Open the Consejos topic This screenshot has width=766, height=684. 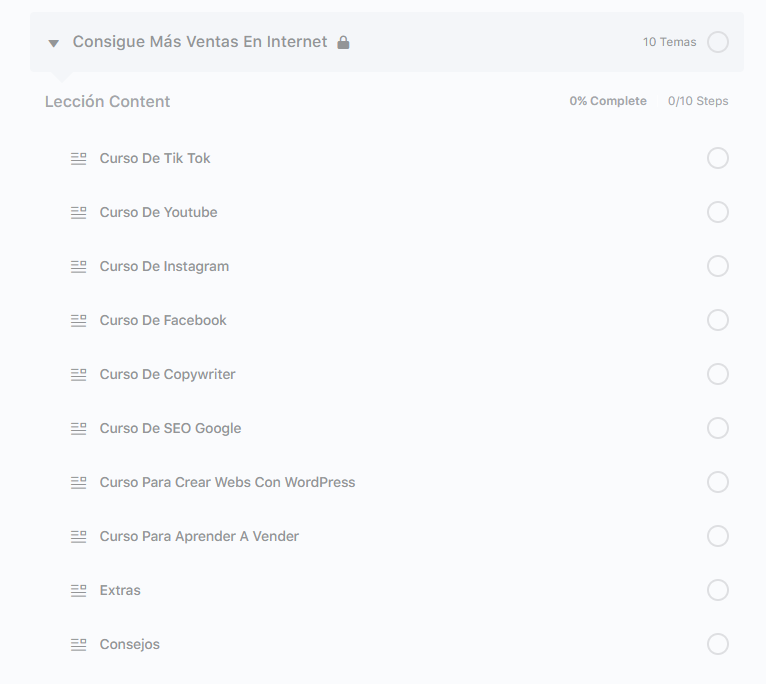[129, 644]
